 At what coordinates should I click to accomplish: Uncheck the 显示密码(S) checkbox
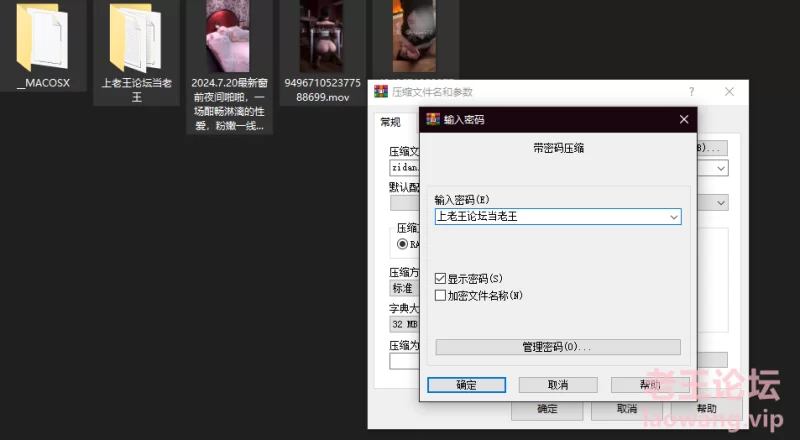pos(441,278)
